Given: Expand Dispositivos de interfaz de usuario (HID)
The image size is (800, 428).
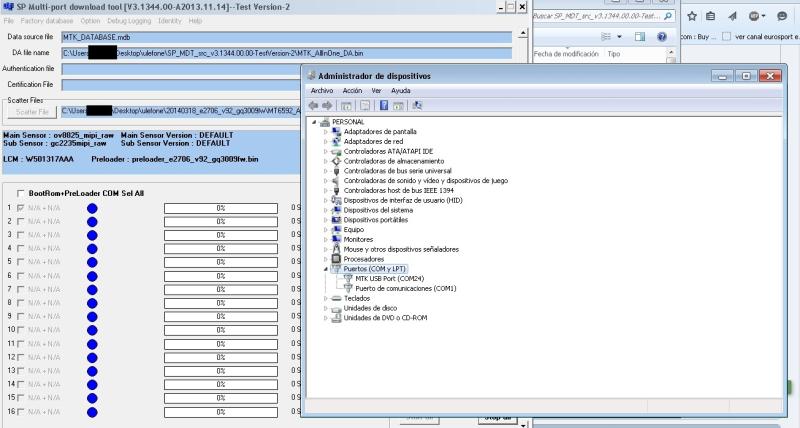Looking at the screenshot, I should 326,200.
